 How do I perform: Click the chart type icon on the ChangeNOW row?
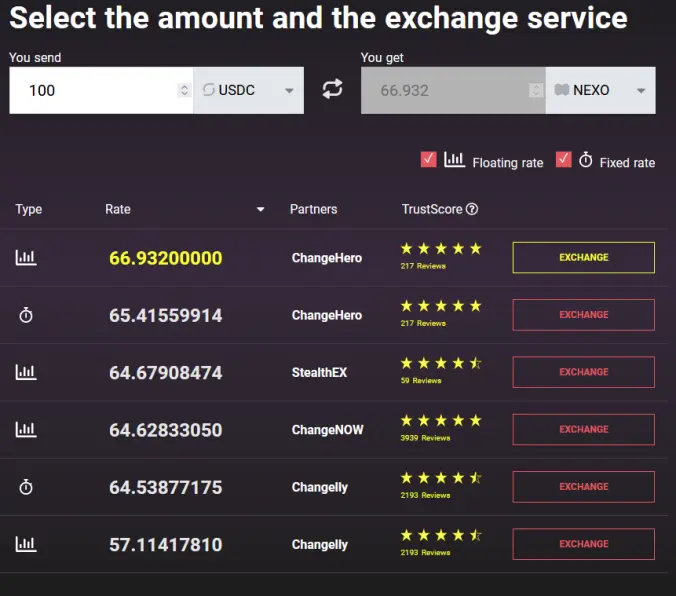[x=26, y=430]
